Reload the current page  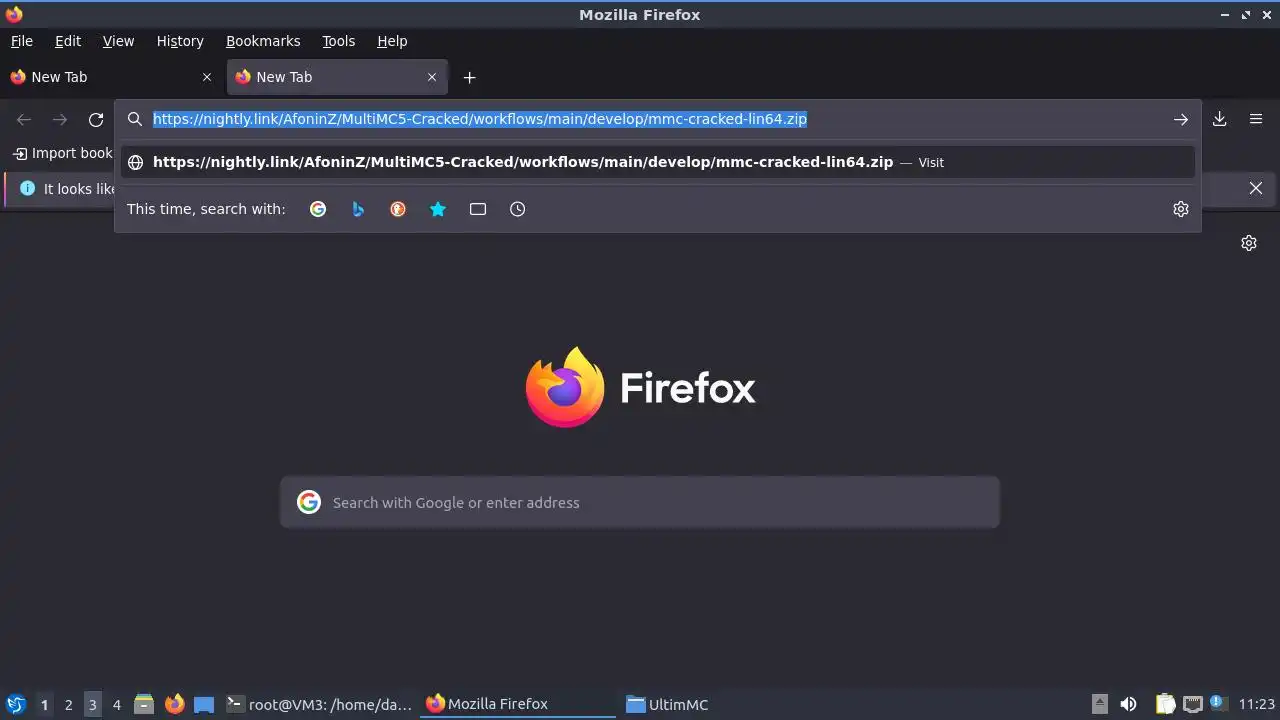96,120
